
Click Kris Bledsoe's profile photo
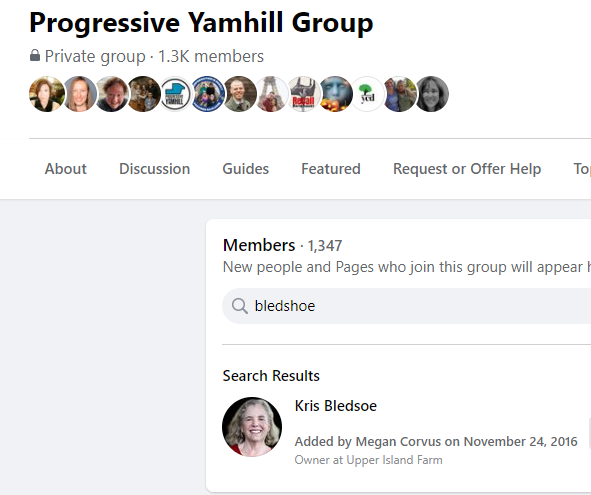pos(252,427)
